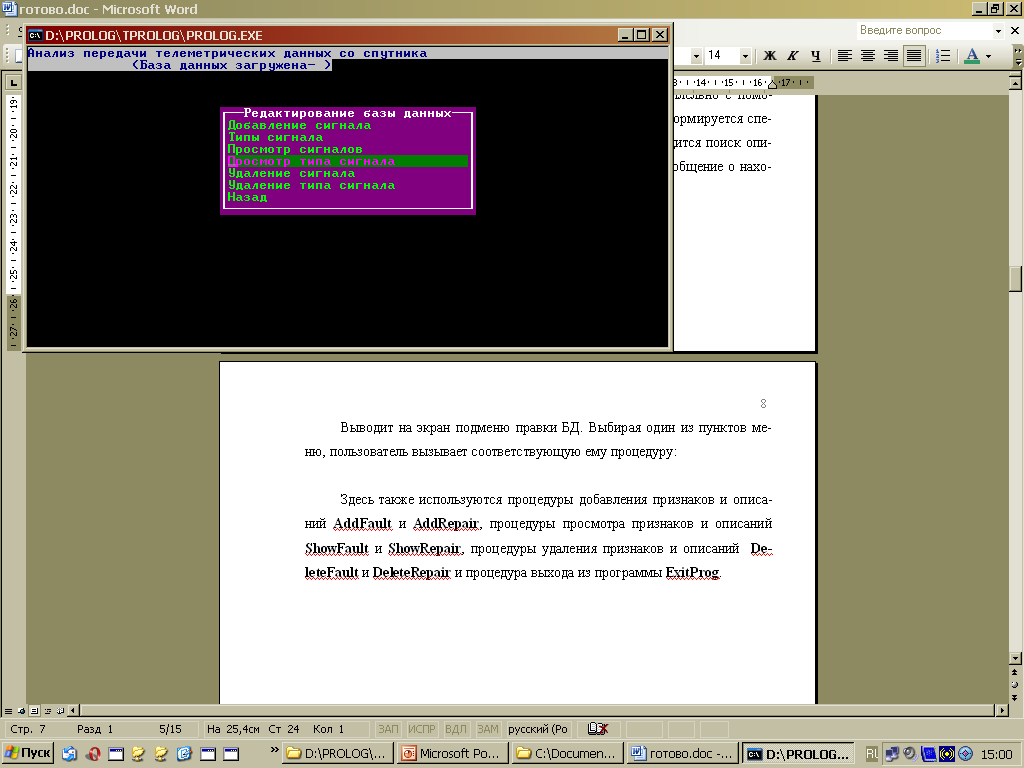Open the Select Browse Object button

point(1015,684)
